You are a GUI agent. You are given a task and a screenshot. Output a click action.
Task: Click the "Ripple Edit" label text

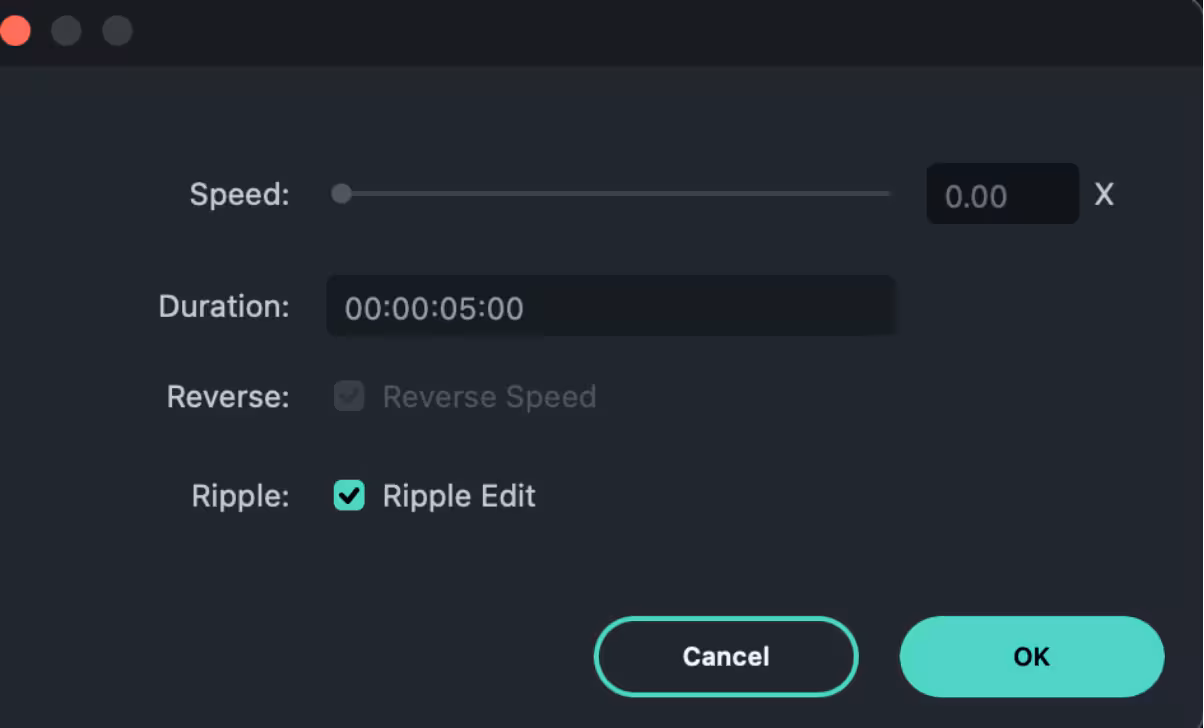(459, 496)
